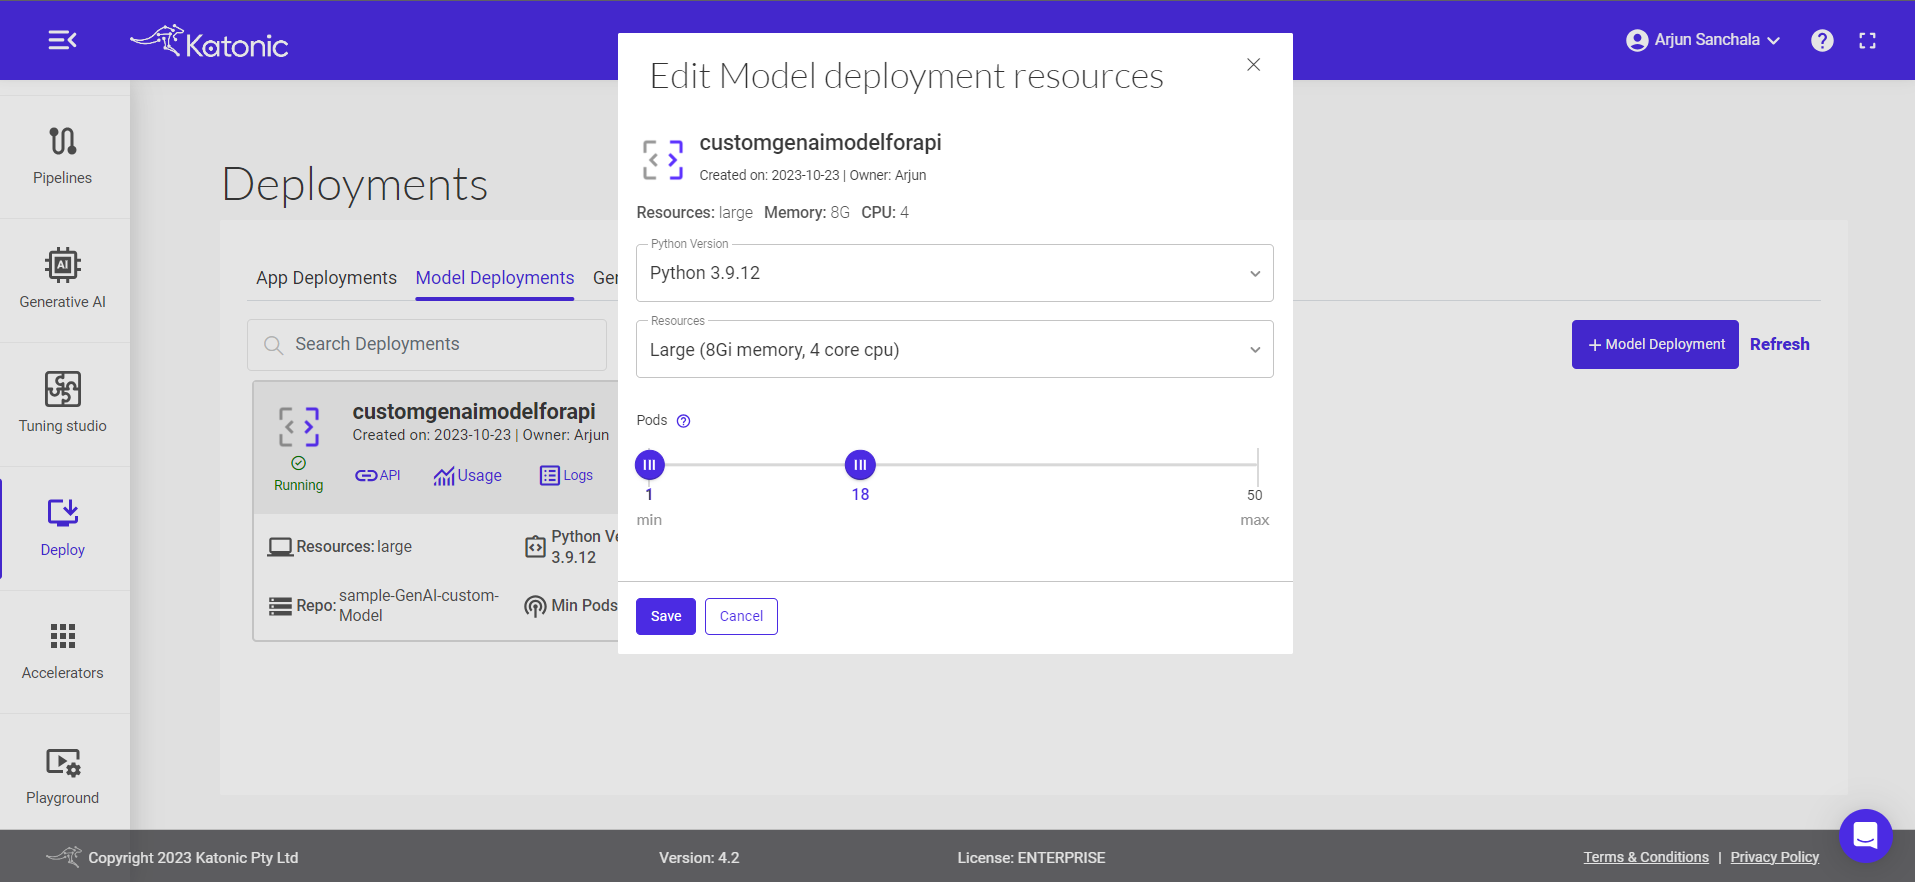This screenshot has height=882, width=1915.
Task: Click the Repo storage icon on the card
Action: tap(280, 606)
